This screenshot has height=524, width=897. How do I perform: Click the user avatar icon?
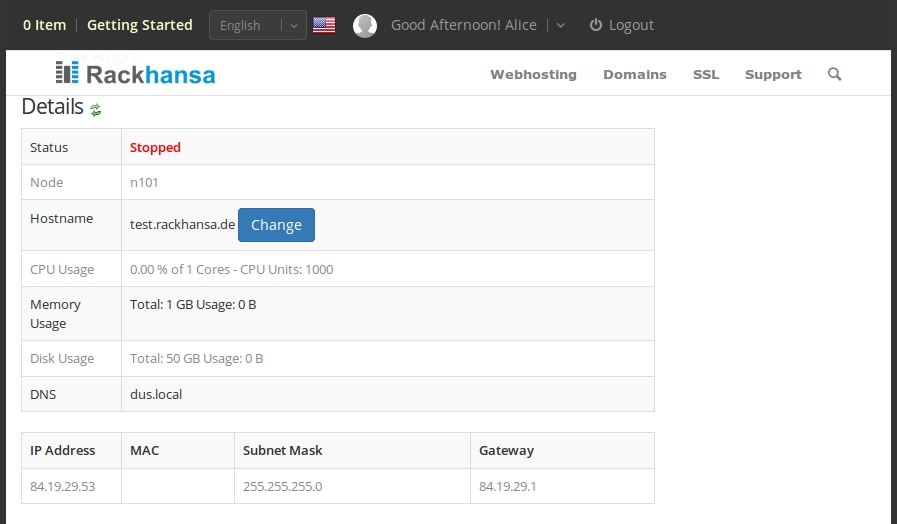coord(365,25)
